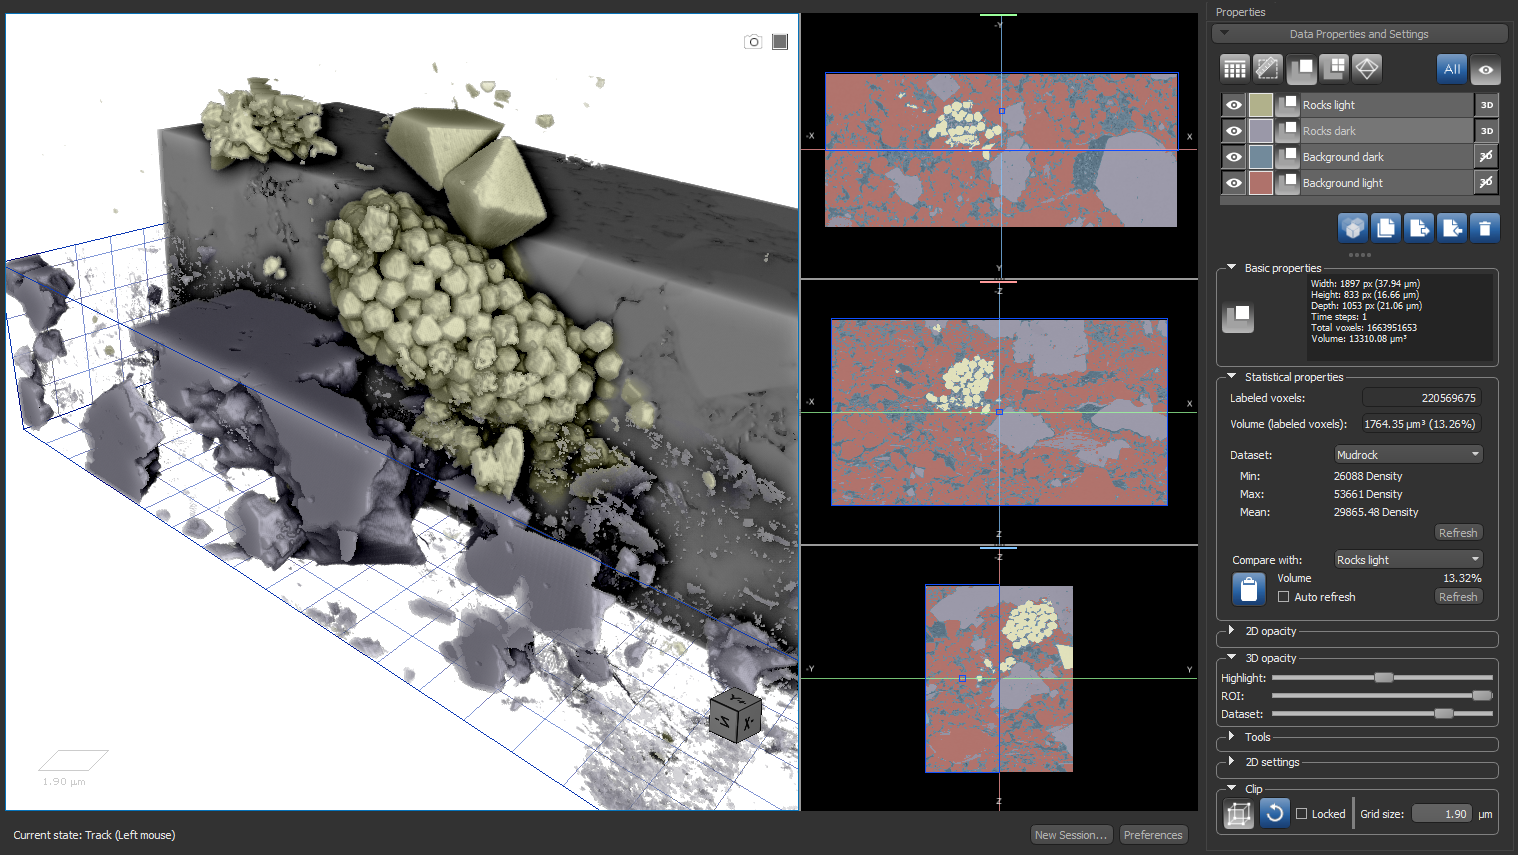The height and width of the screenshot is (855, 1518).
Task: Select the ruler measurement tool icon
Action: pos(1267,68)
